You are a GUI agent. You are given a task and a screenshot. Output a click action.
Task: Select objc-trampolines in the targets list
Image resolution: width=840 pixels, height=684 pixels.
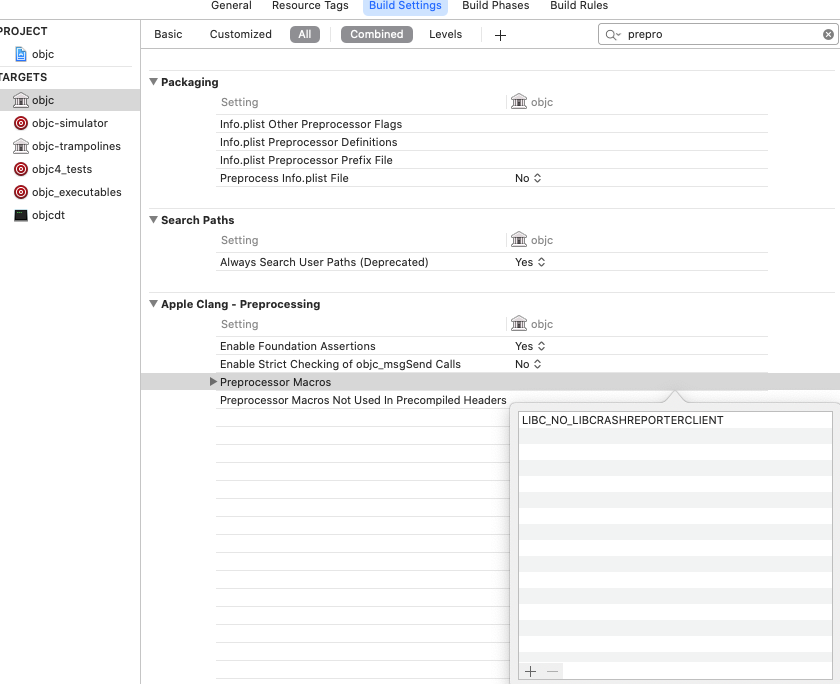(76, 146)
